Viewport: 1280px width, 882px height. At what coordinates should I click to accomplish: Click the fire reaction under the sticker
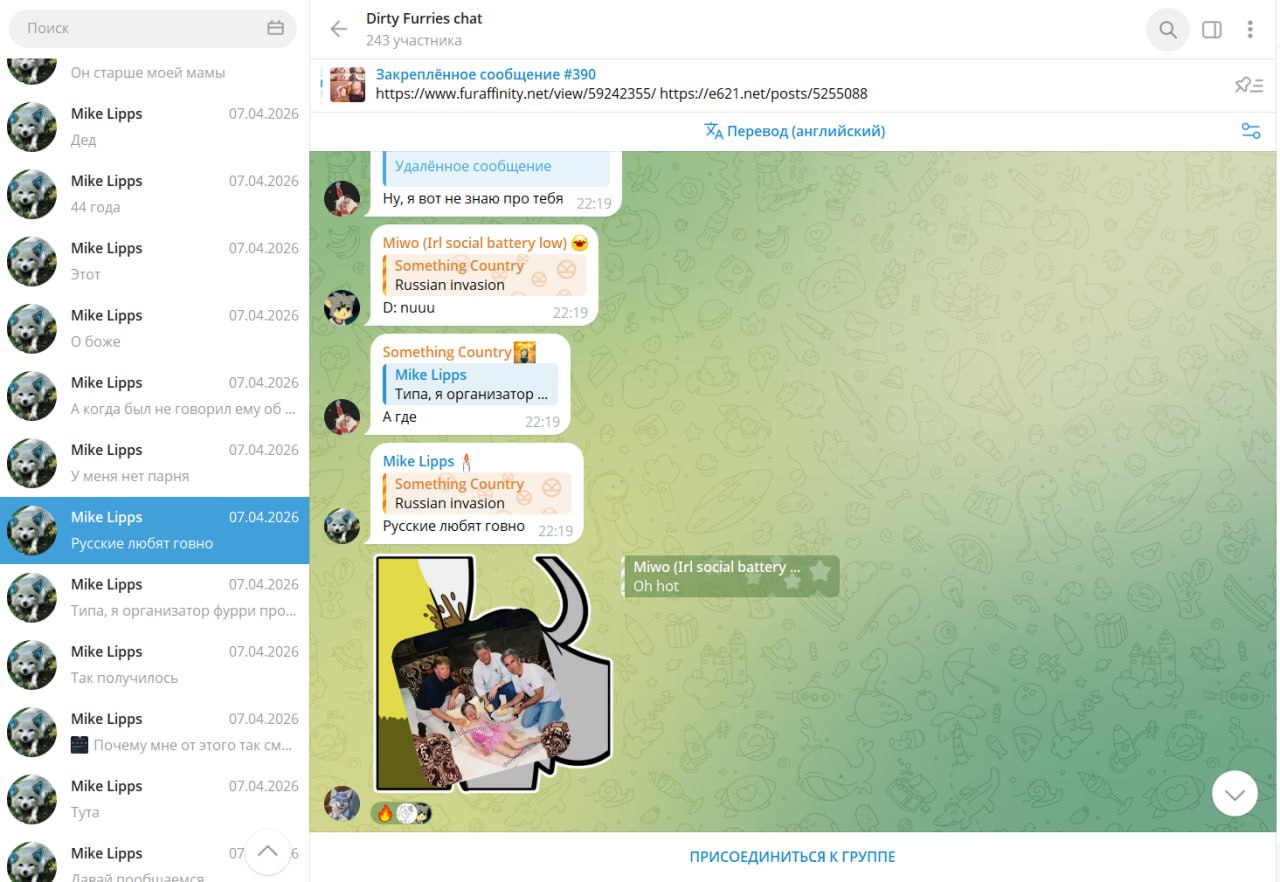click(385, 813)
